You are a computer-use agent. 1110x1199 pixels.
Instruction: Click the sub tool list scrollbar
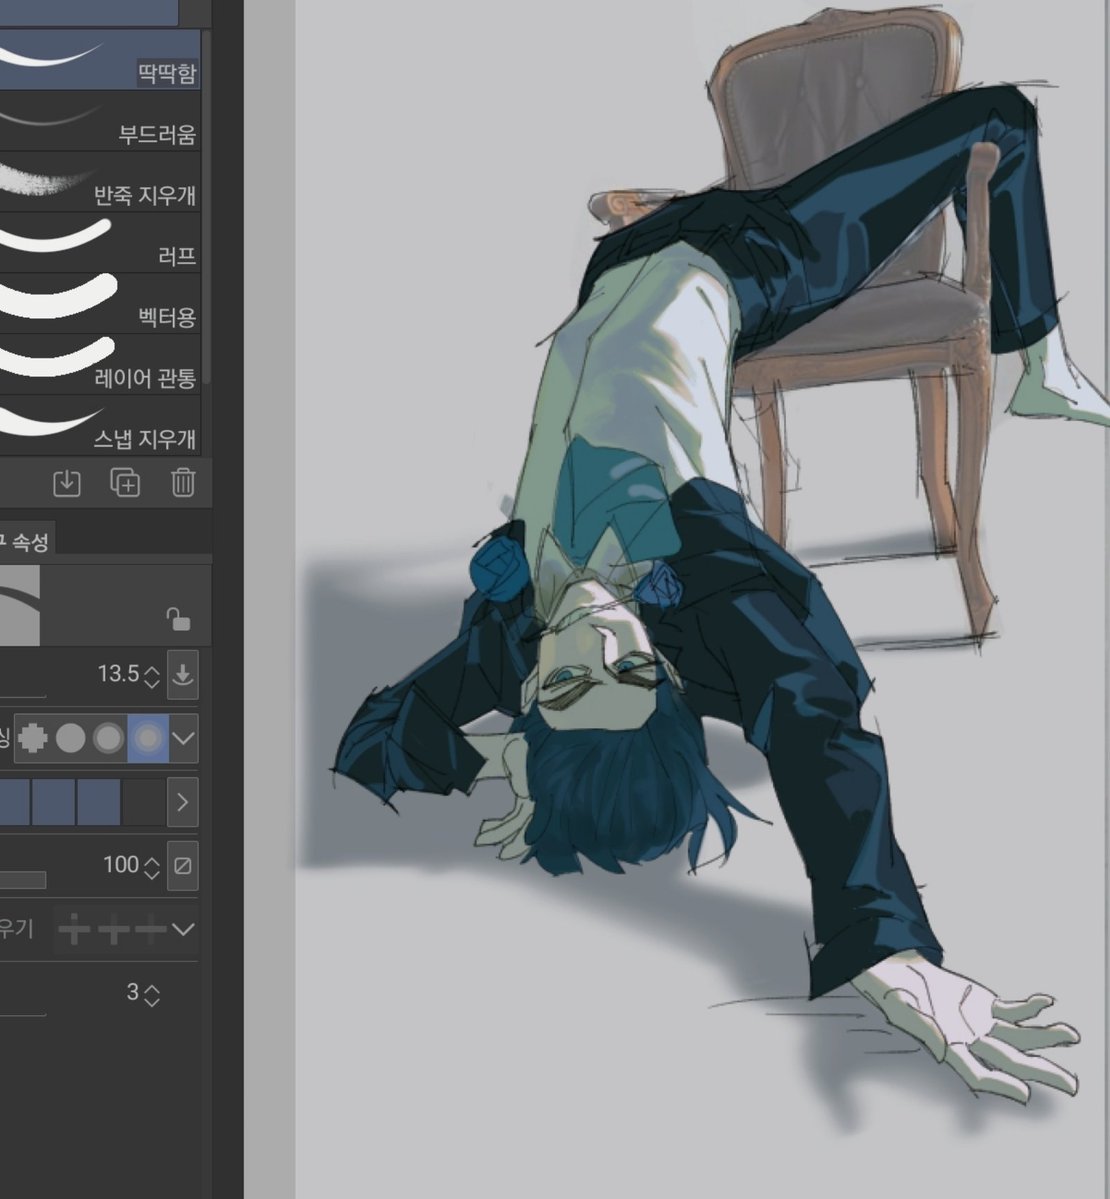[206, 206]
